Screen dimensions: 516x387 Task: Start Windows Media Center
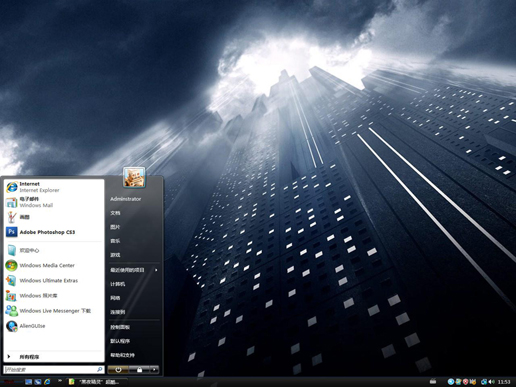tap(54, 265)
